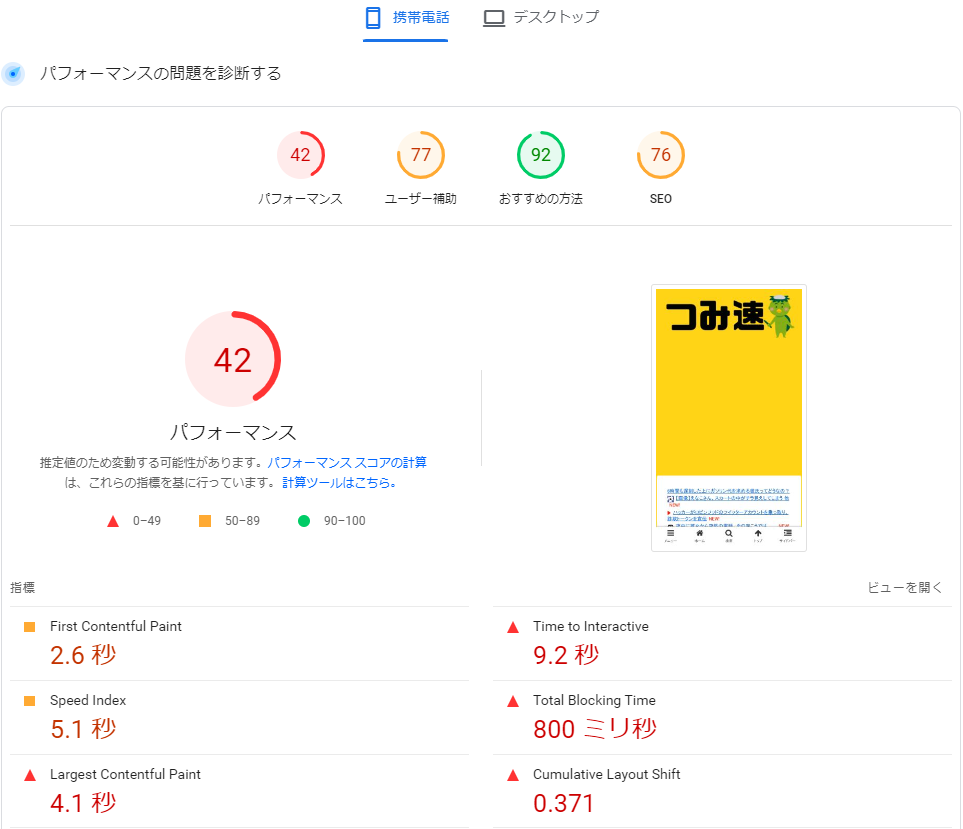The width and height of the screenshot is (963, 829).
Task: Click the mobile phone icon in the tab
Action: tap(373, 18)
